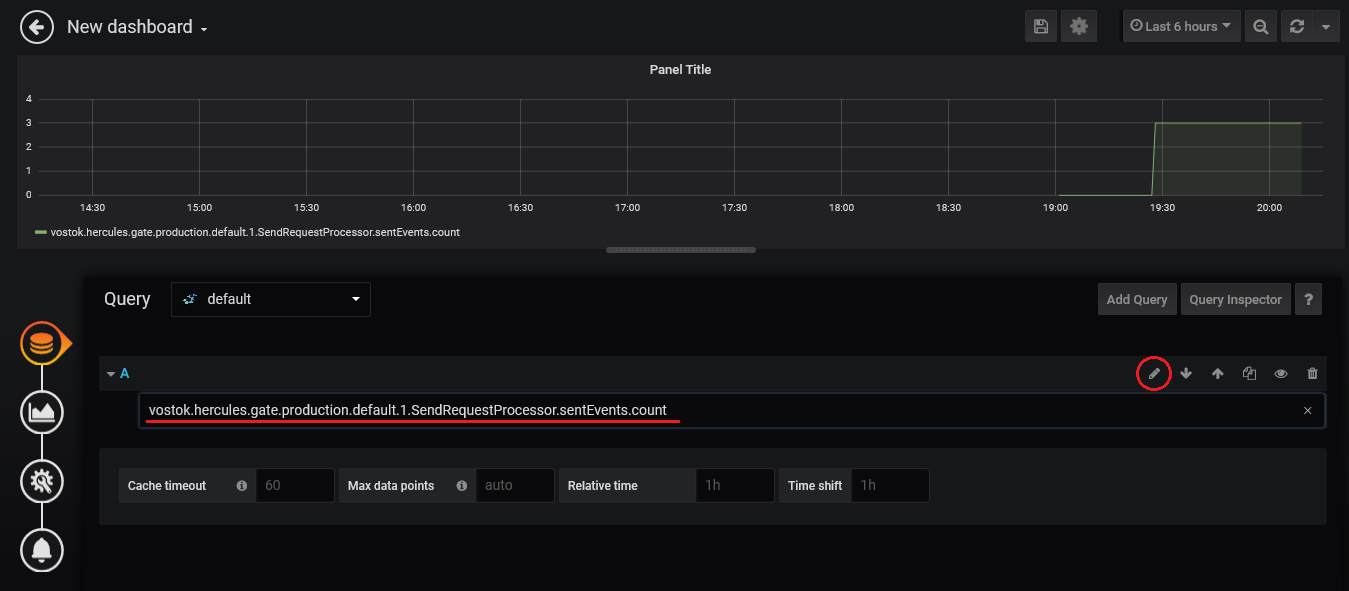Clear the query text with the x icon
Image resolution: width=1349 pixels, height=591 pixels.
[1308, 410]
